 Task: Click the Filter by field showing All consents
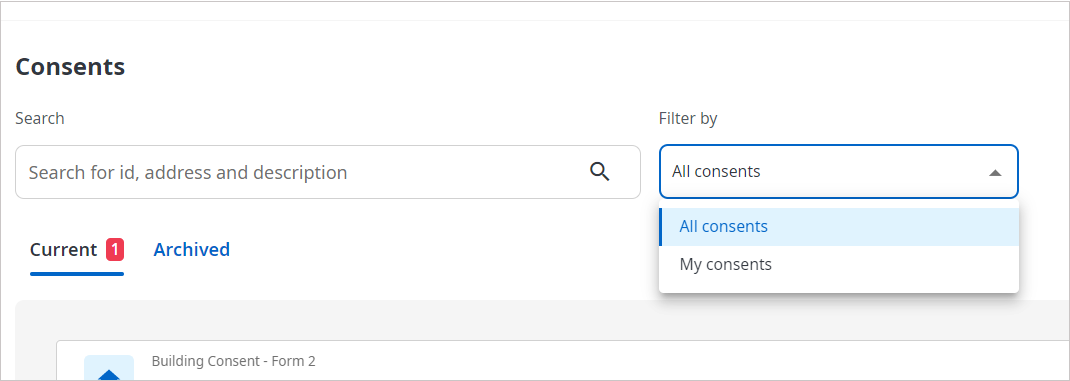pos(839,171)
